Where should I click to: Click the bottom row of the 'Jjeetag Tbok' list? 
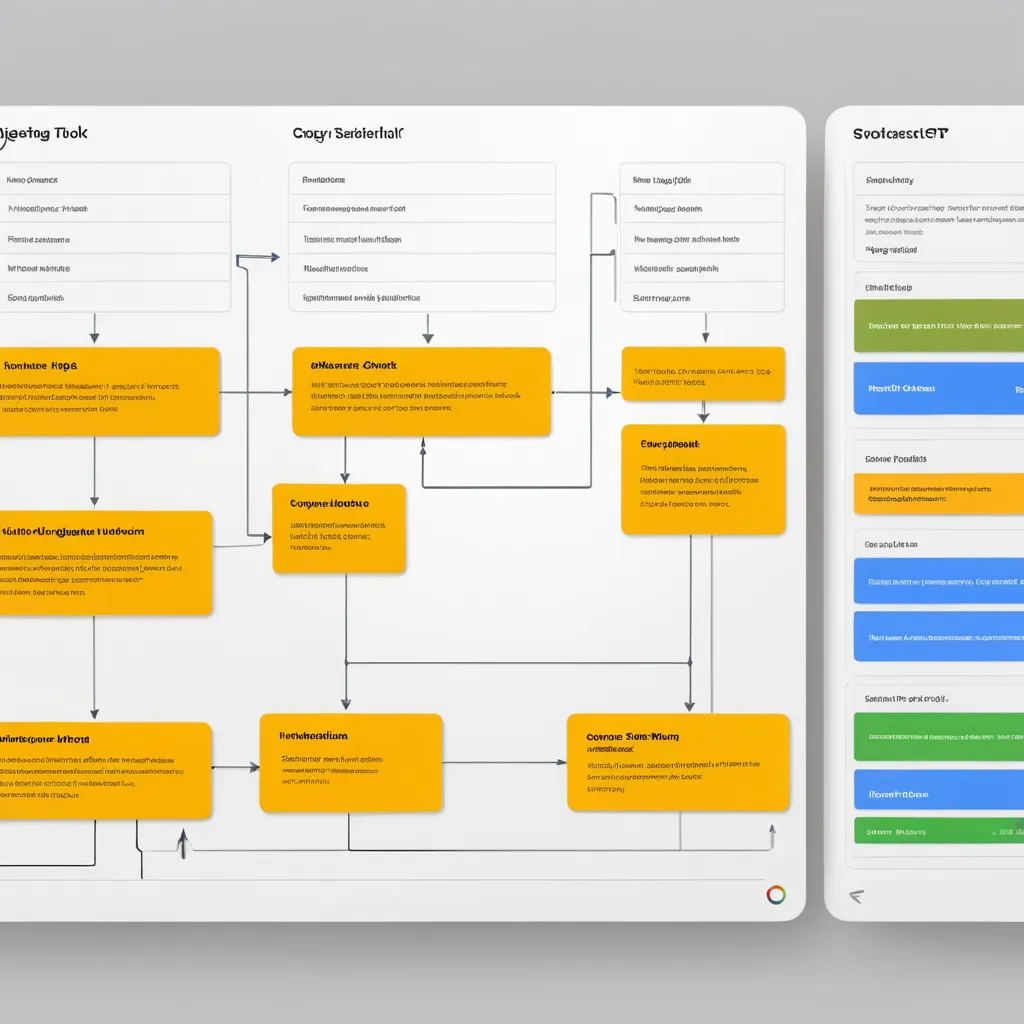(x=114, y=297)
